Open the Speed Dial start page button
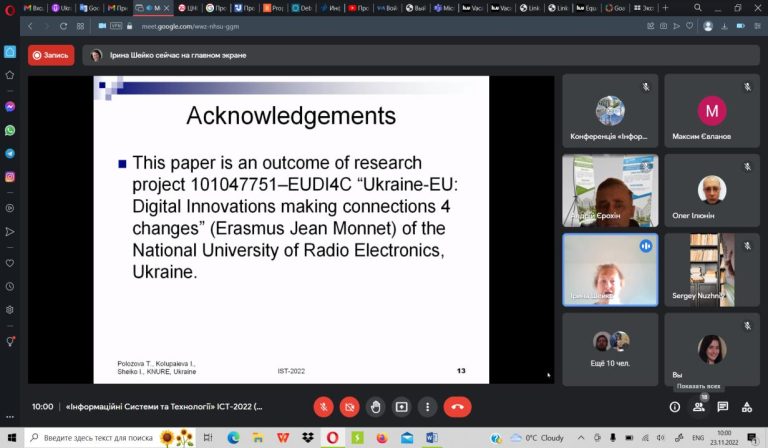This screenshot has height=448, width=768. 80,26
